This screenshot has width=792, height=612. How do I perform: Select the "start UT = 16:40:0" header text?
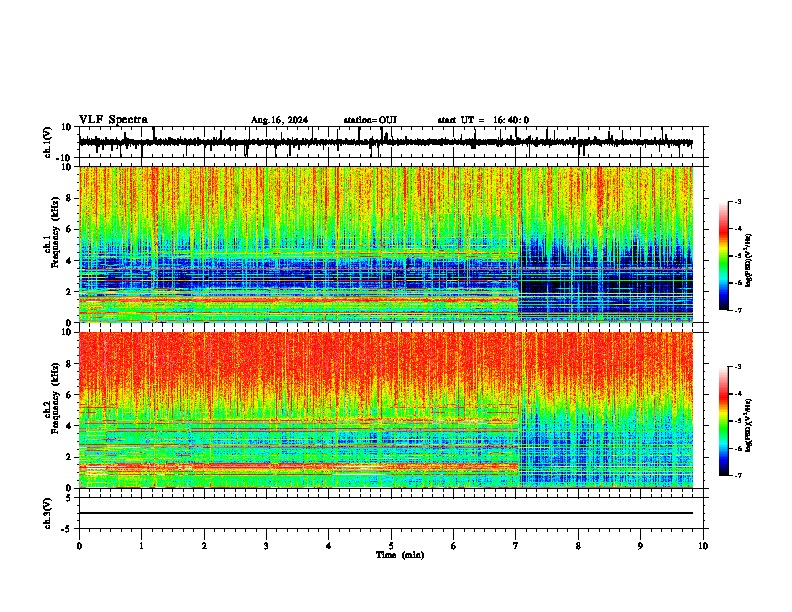483,120
